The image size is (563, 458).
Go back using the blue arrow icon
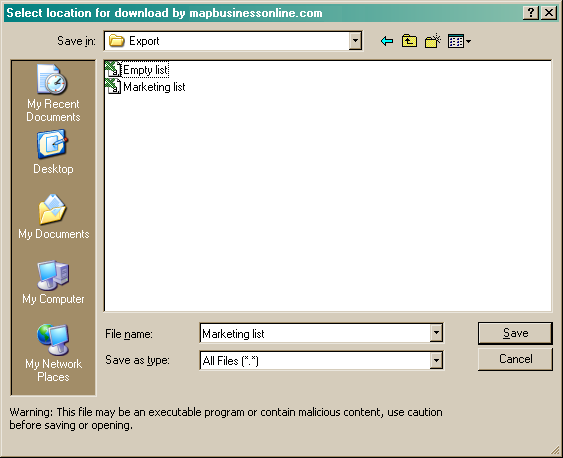pos(387,41)
